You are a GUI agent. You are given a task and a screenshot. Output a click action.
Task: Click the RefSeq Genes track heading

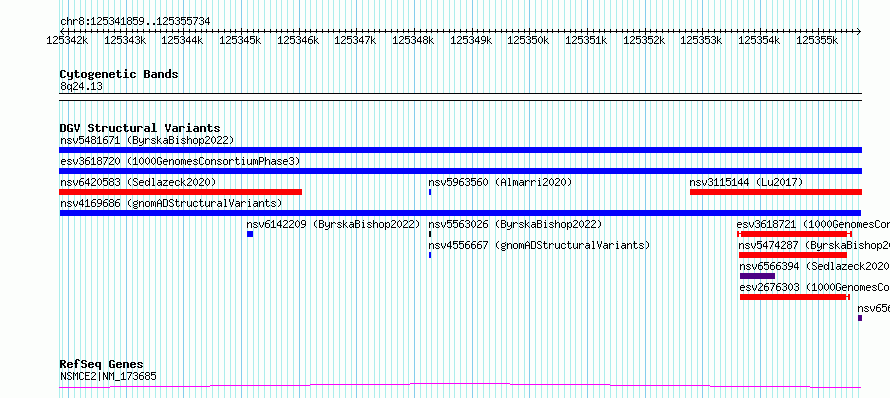(101, 364)
